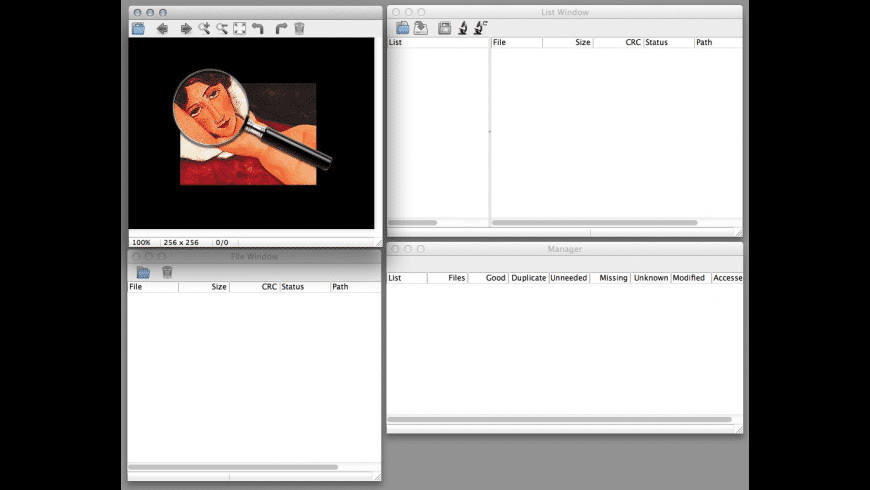This screenshot has width=870, height=490.
Task: Sort Manager by Missing column
Action: point(610,278)
